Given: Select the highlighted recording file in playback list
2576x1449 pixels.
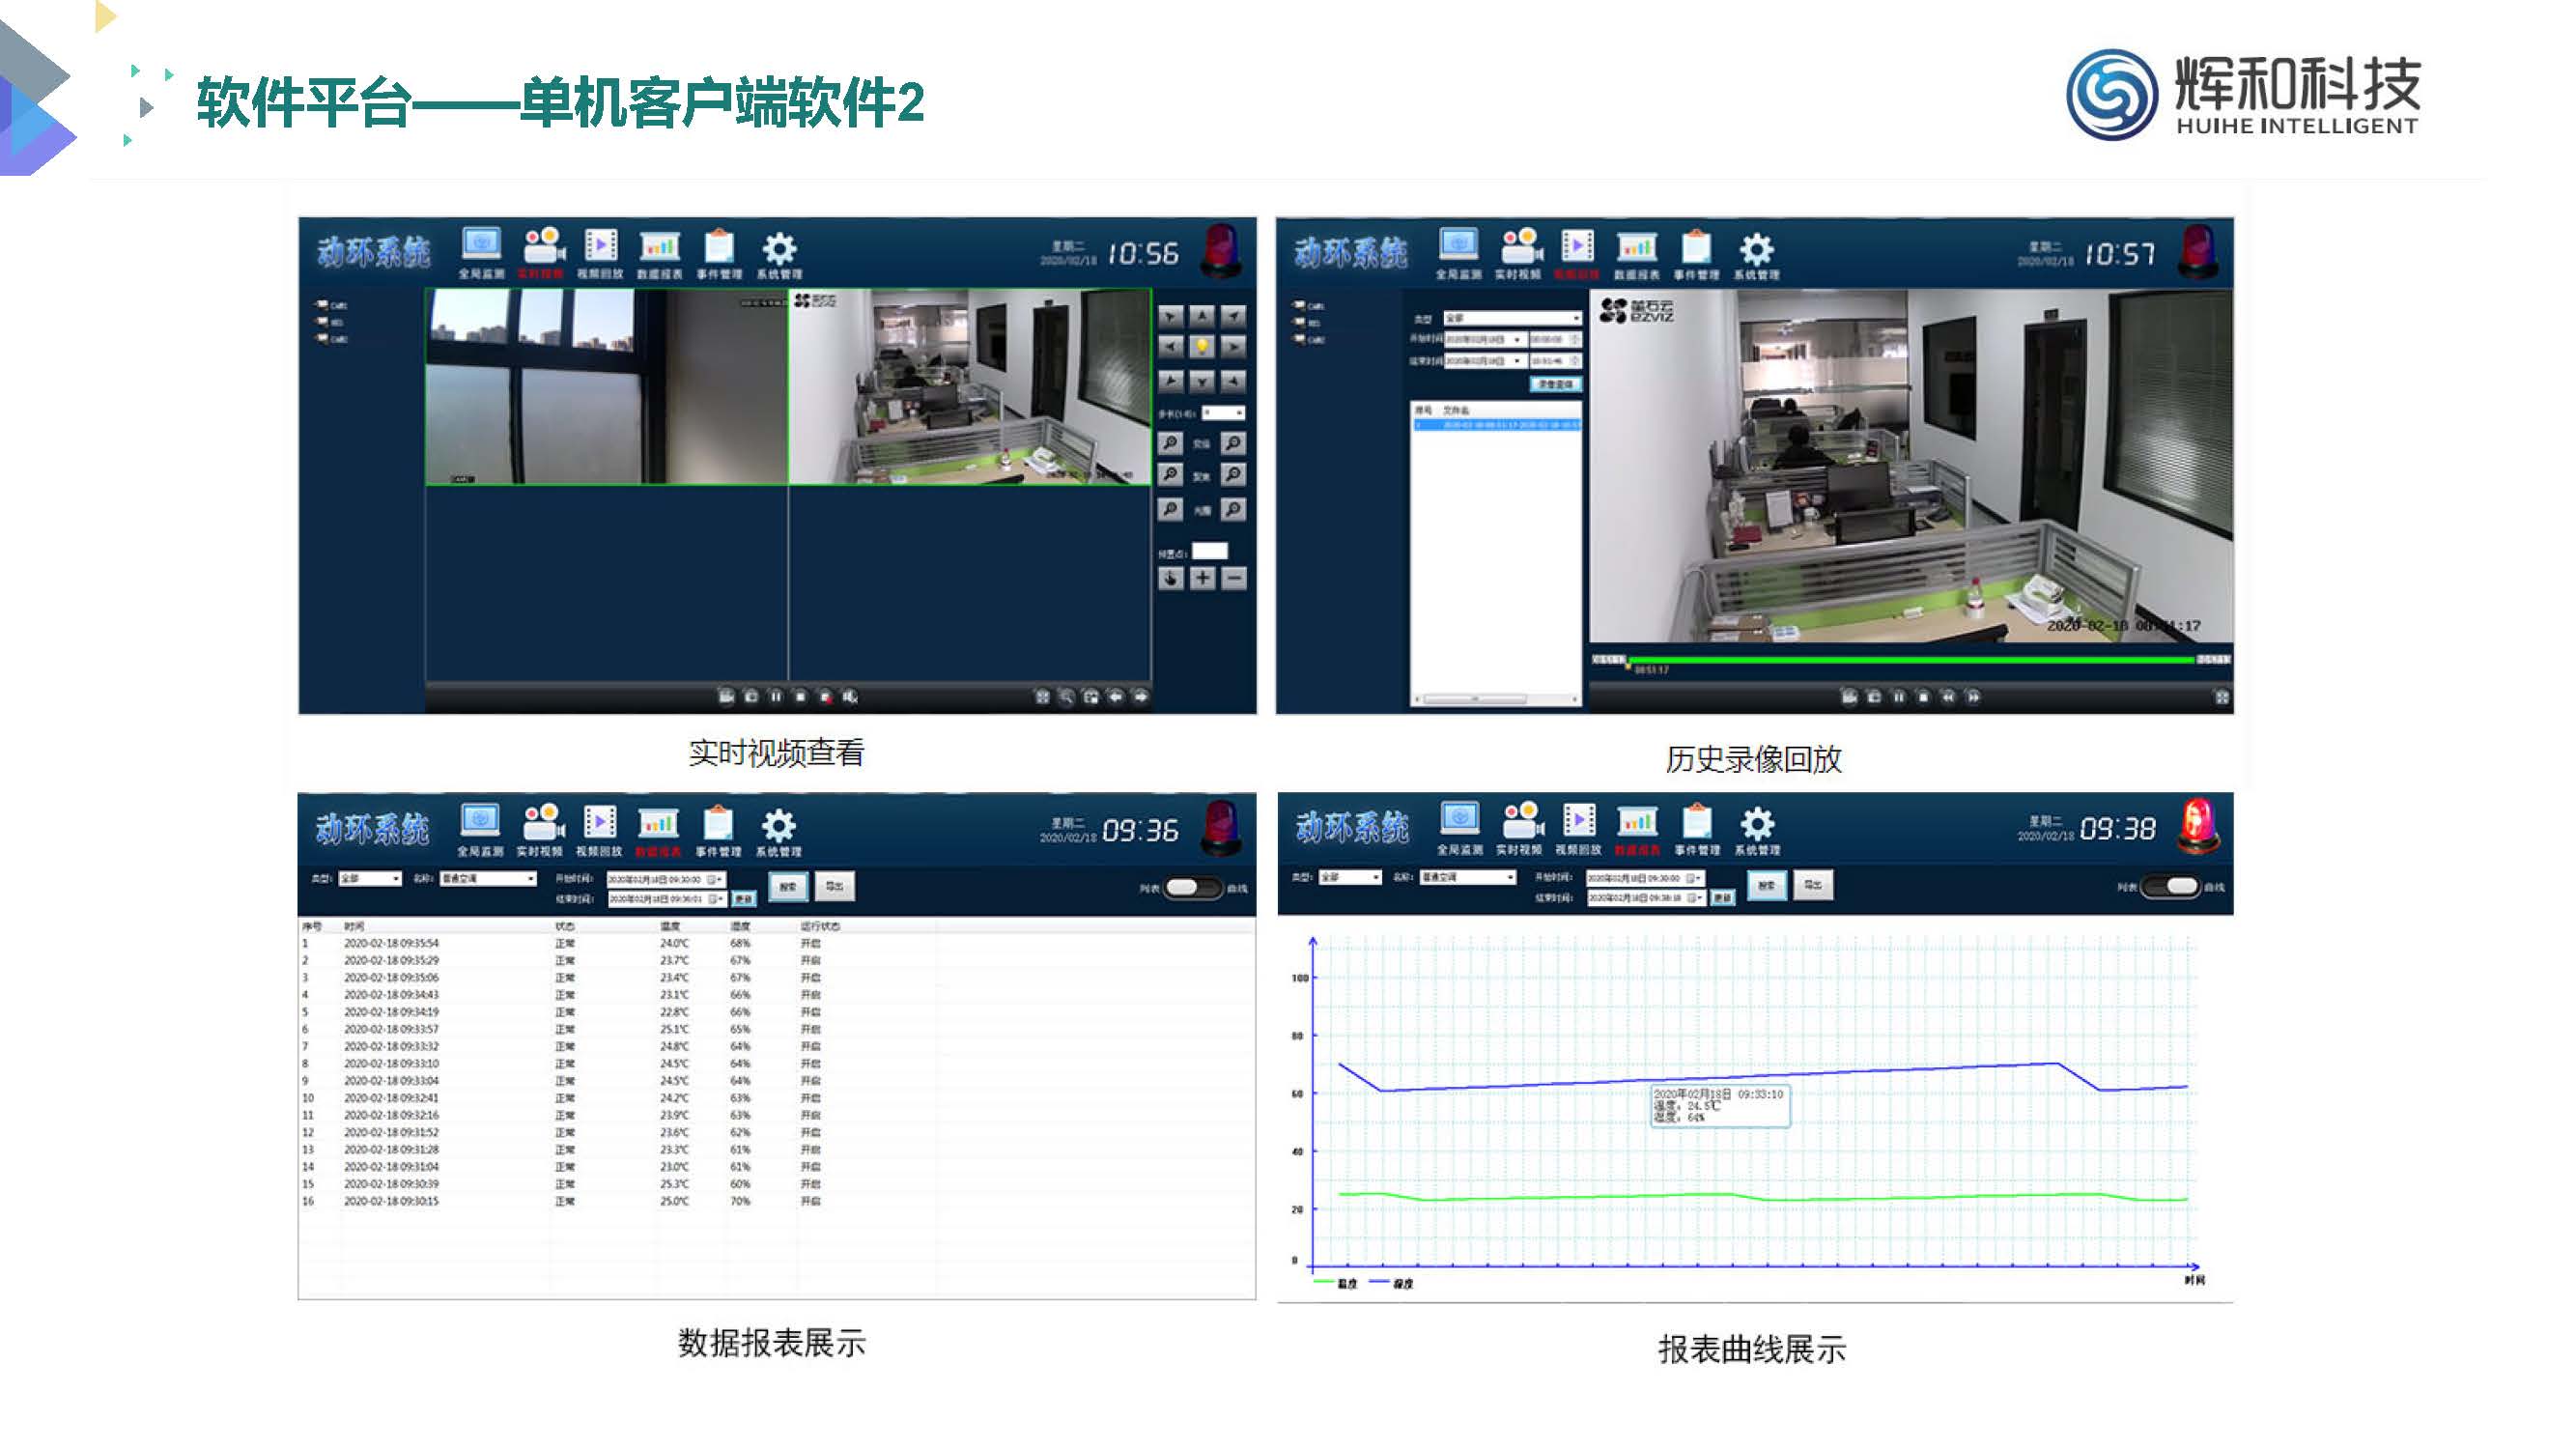Looking at the screenshot, I should [x=1497, y=426].
